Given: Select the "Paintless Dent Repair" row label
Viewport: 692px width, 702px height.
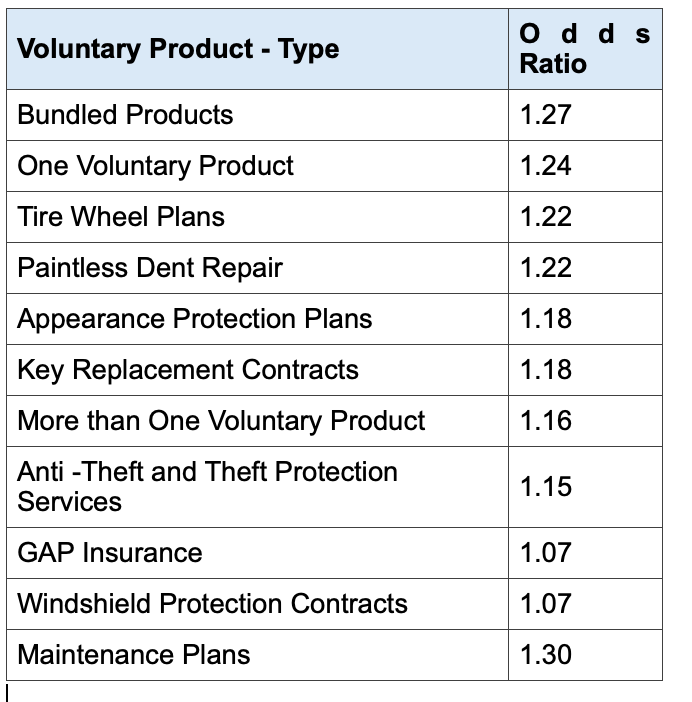Looking at the screenshot, I should coord(150,267).
